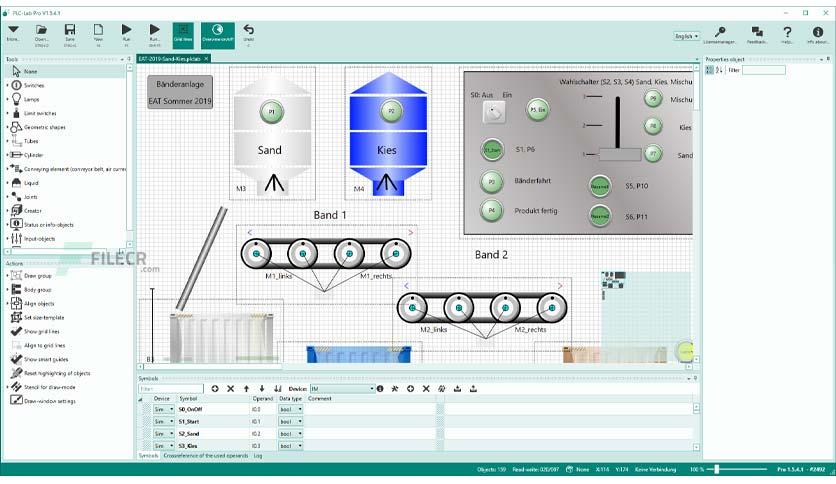The image size is (836, 484).
Task: Click the Status or info-objects tool entry
Action: tap(49, 224)
